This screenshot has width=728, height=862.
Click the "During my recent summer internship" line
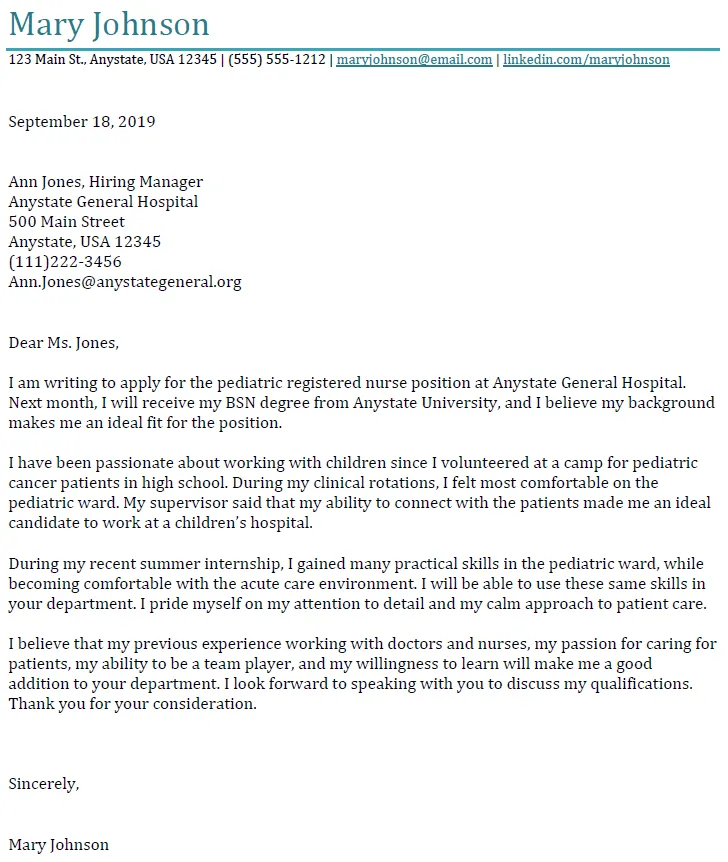(x=150, y=564)
